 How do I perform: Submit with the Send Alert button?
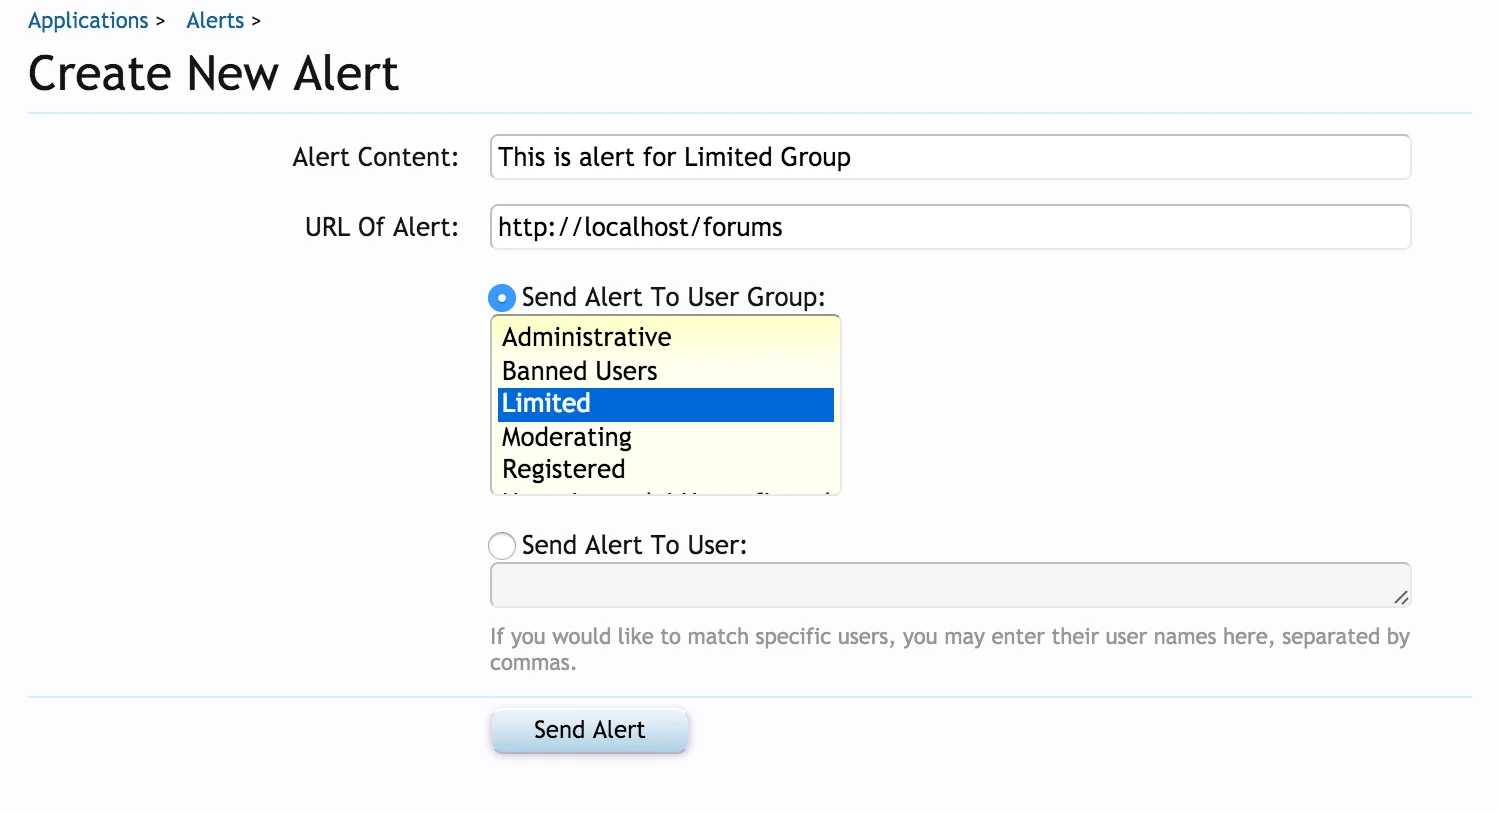[x=589, y=730]
